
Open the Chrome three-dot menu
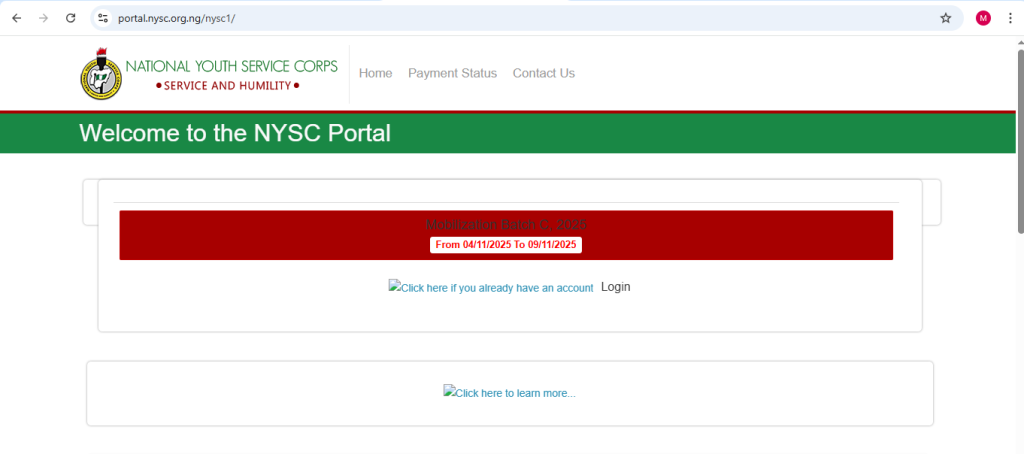click(1009, 18)
